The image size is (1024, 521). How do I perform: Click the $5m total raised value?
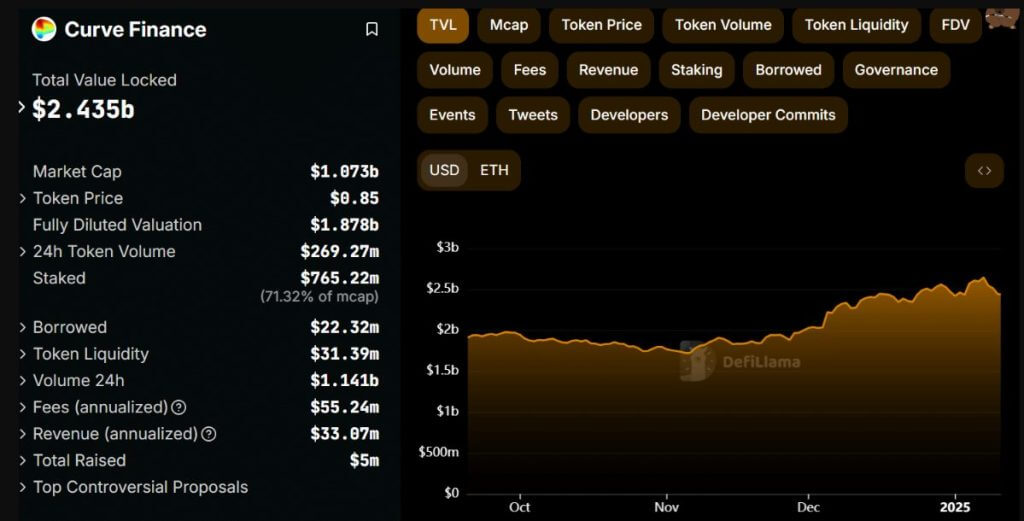click(x=364, y=460)
